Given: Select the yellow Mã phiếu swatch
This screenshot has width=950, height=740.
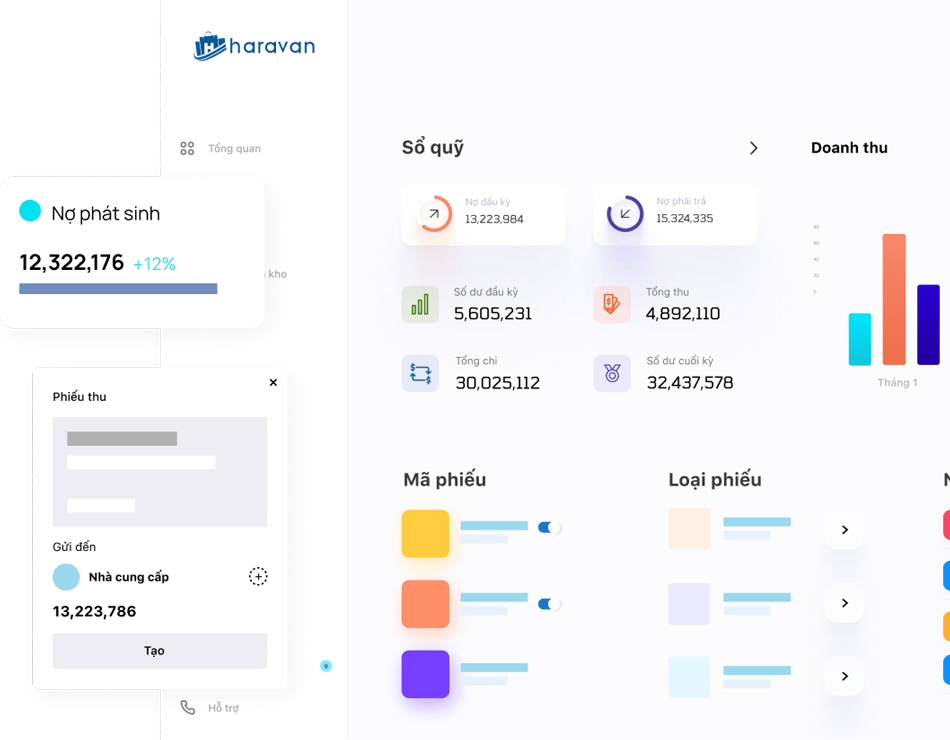Looking at the screenshot, I should tap(425, 534).
